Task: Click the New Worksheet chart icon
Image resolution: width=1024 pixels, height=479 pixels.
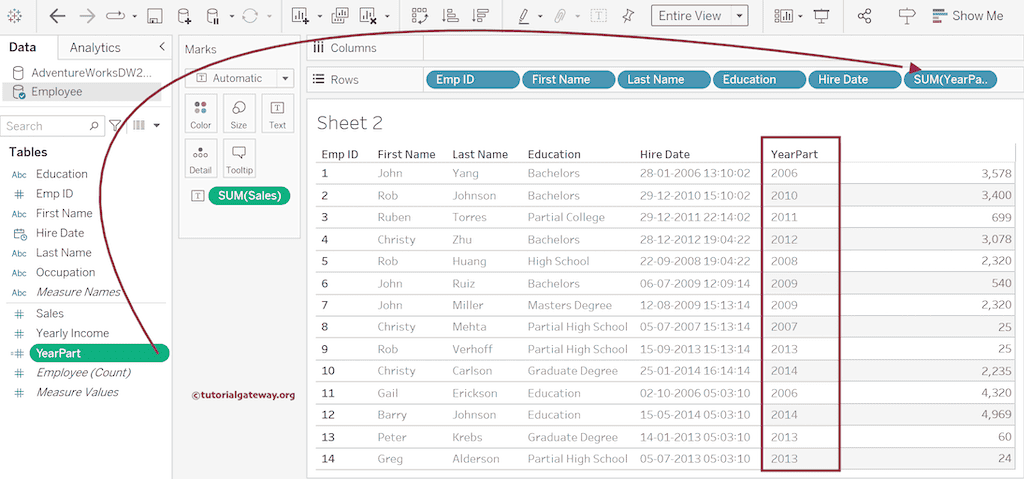Action: click(x=300, y=16)
